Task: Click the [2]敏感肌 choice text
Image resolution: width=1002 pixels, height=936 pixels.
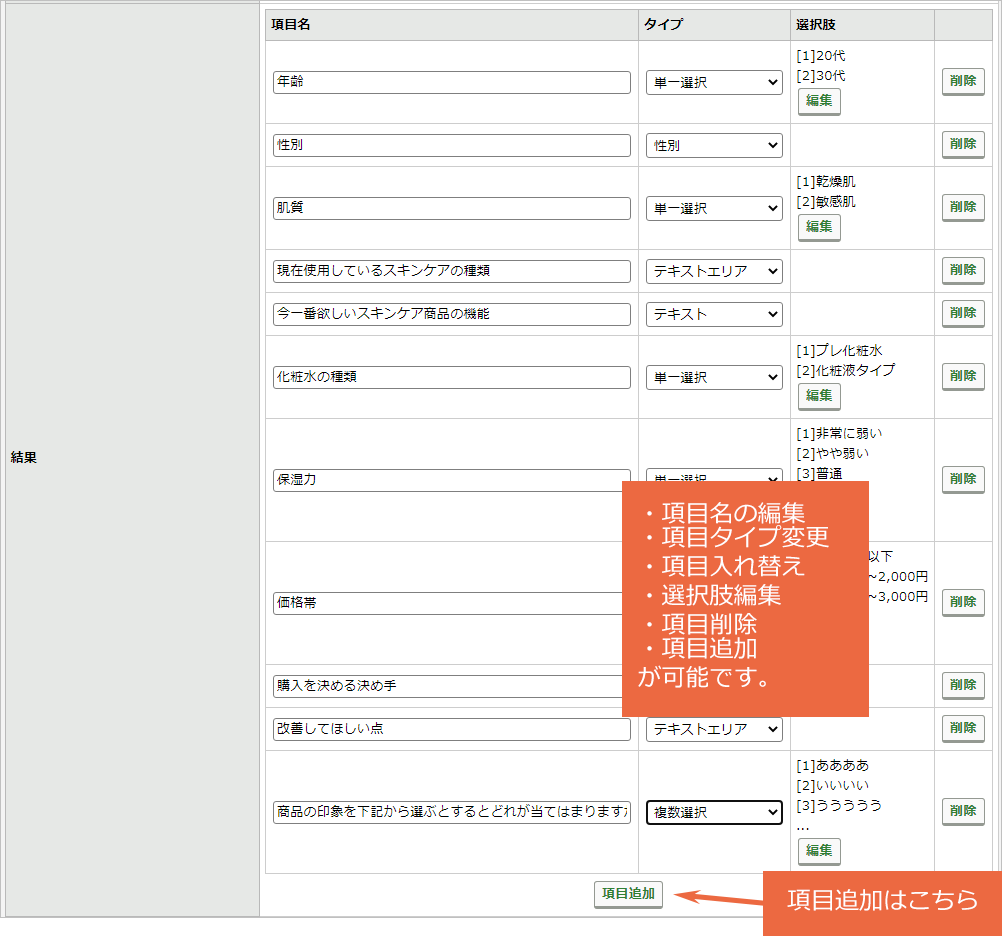Action: [x=826, y=202]
